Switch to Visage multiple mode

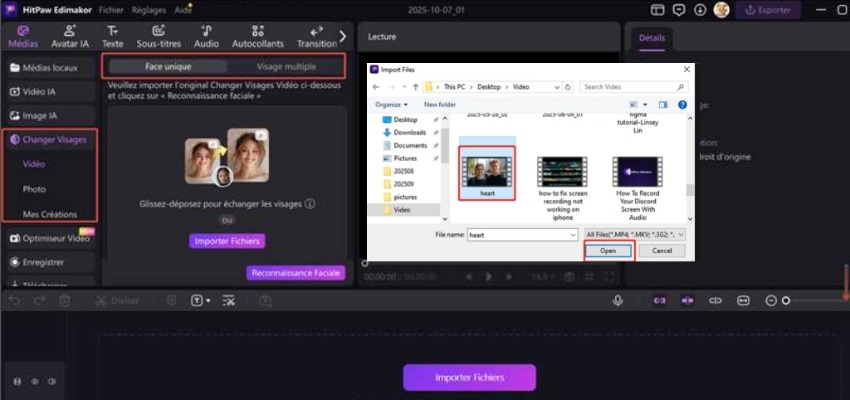[x=284, y=65]
